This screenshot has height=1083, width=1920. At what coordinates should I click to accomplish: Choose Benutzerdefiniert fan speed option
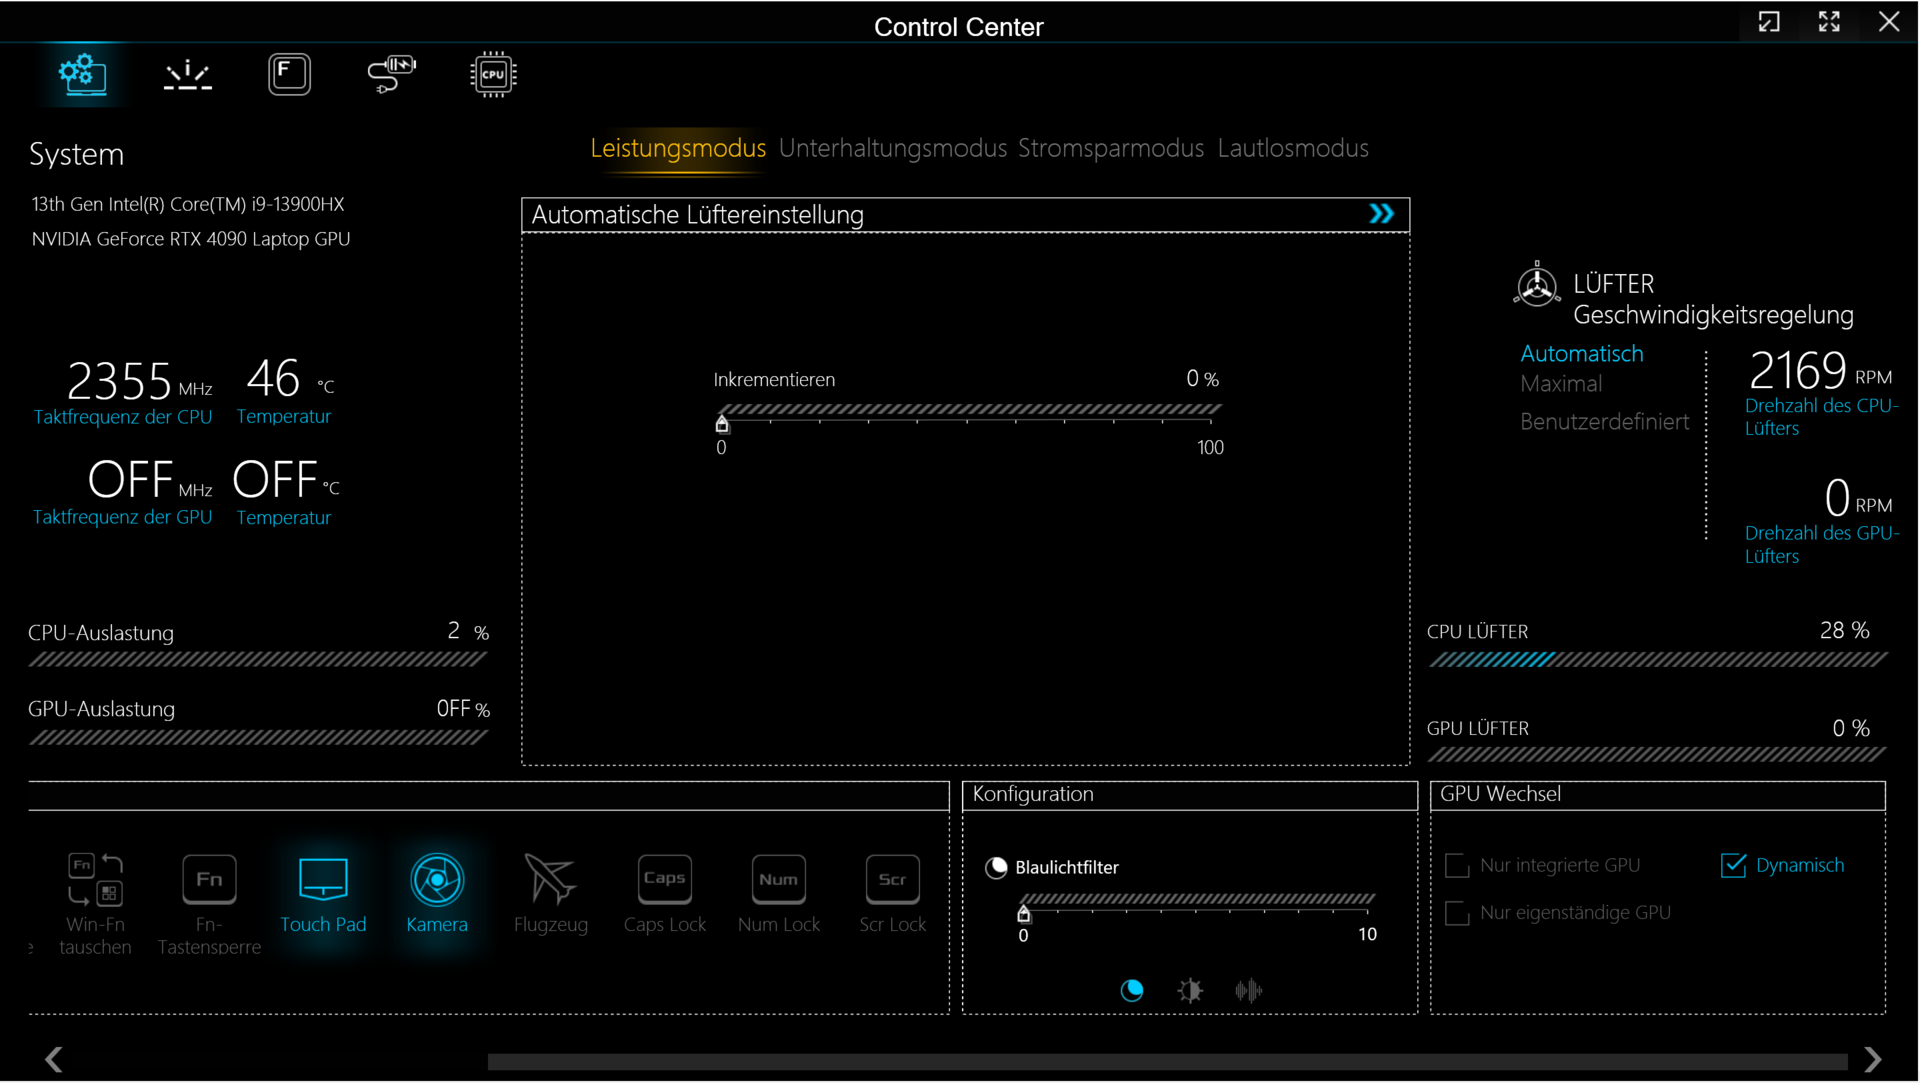point(1604,422)
